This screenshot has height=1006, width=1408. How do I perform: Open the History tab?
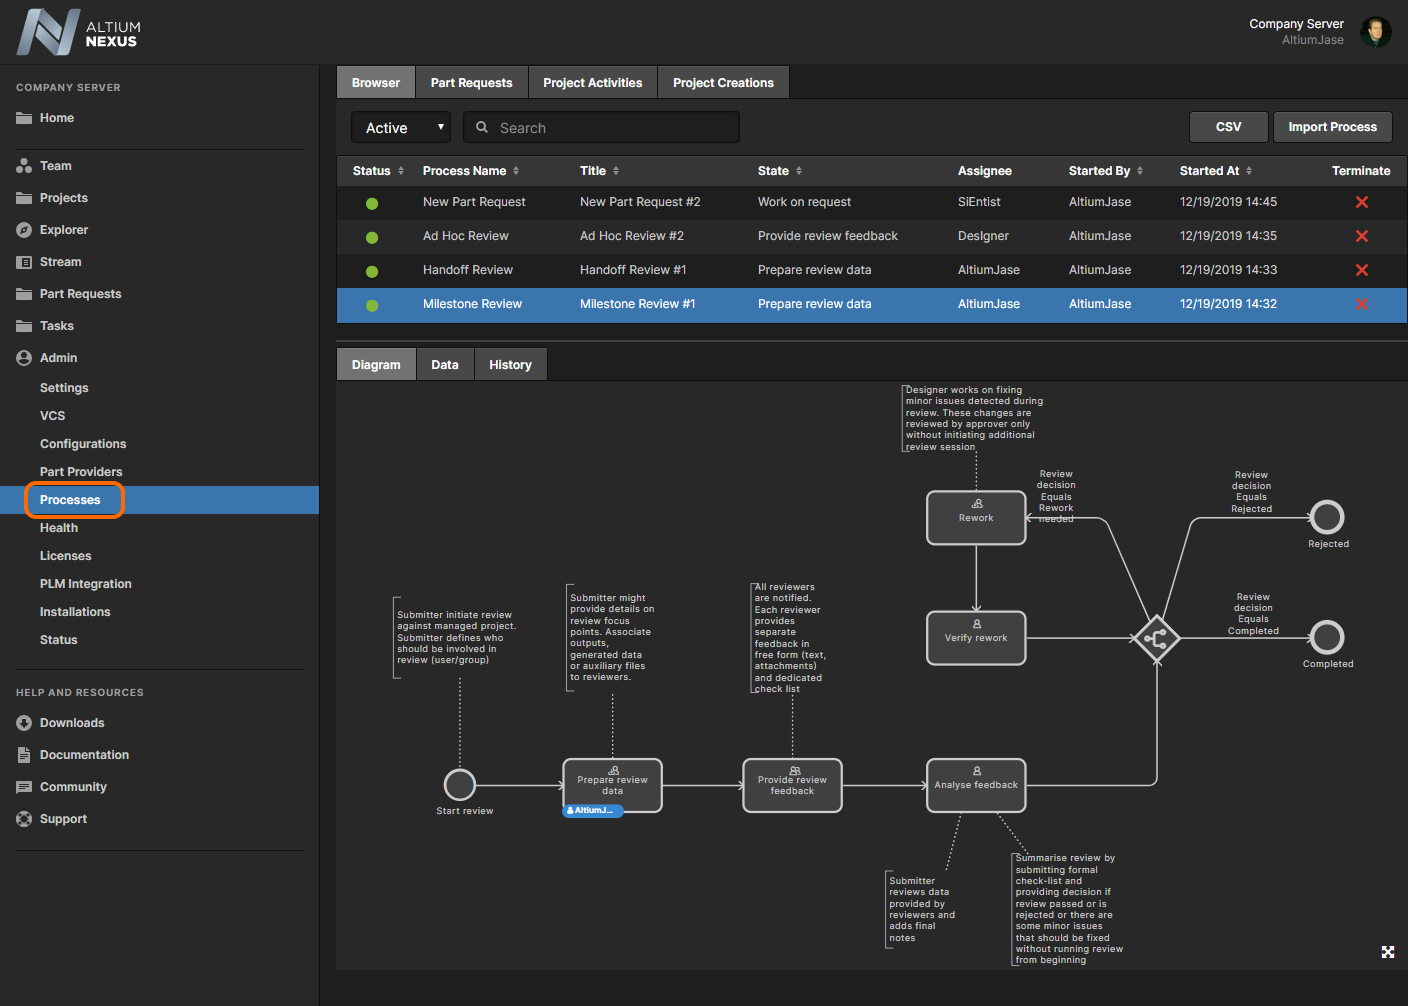point(510,365)
